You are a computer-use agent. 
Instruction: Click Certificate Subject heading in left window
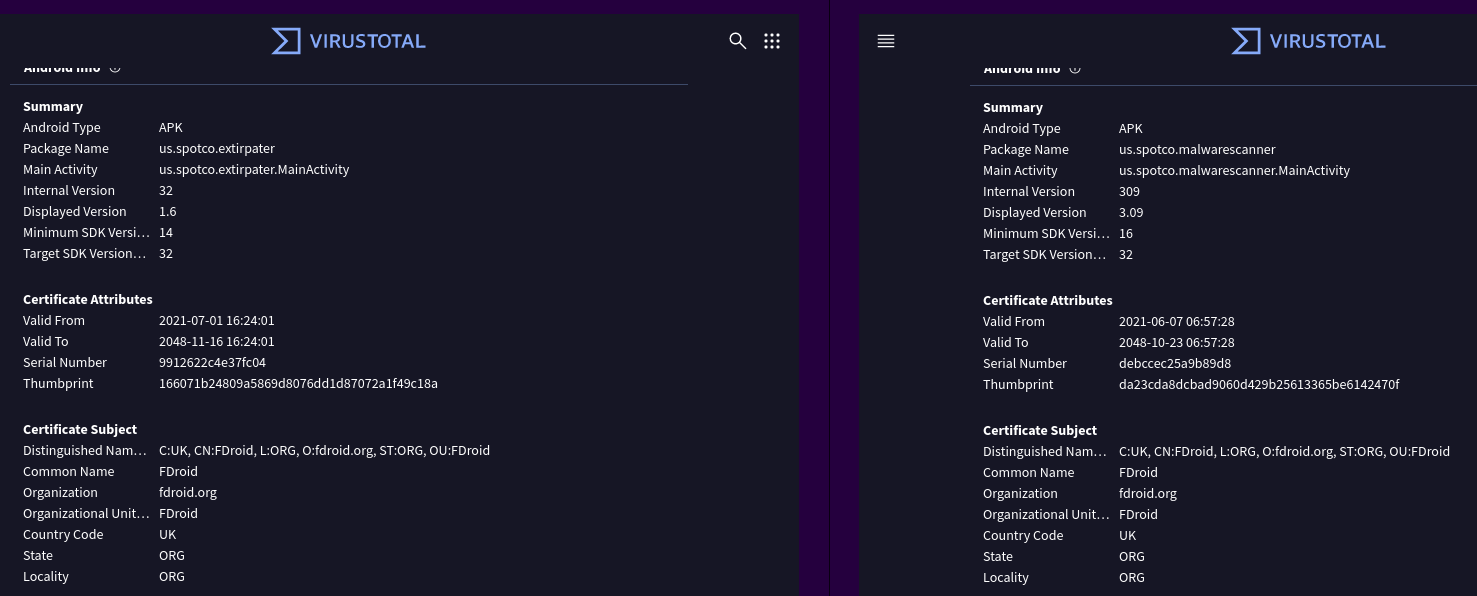(80, 430)
